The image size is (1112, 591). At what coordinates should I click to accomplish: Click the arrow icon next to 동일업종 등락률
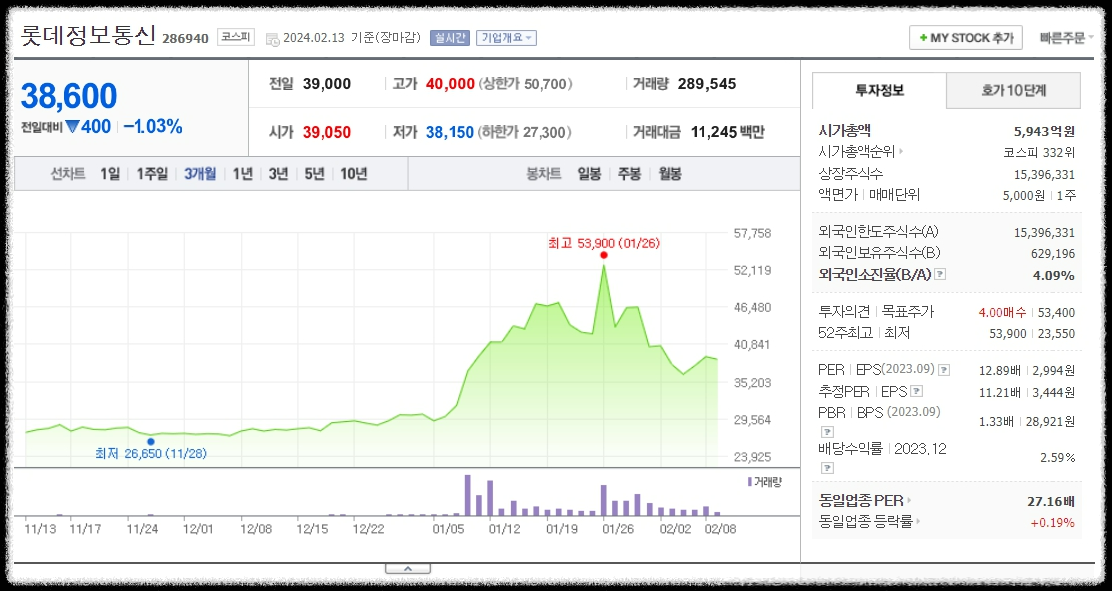[x=918, y=522]
